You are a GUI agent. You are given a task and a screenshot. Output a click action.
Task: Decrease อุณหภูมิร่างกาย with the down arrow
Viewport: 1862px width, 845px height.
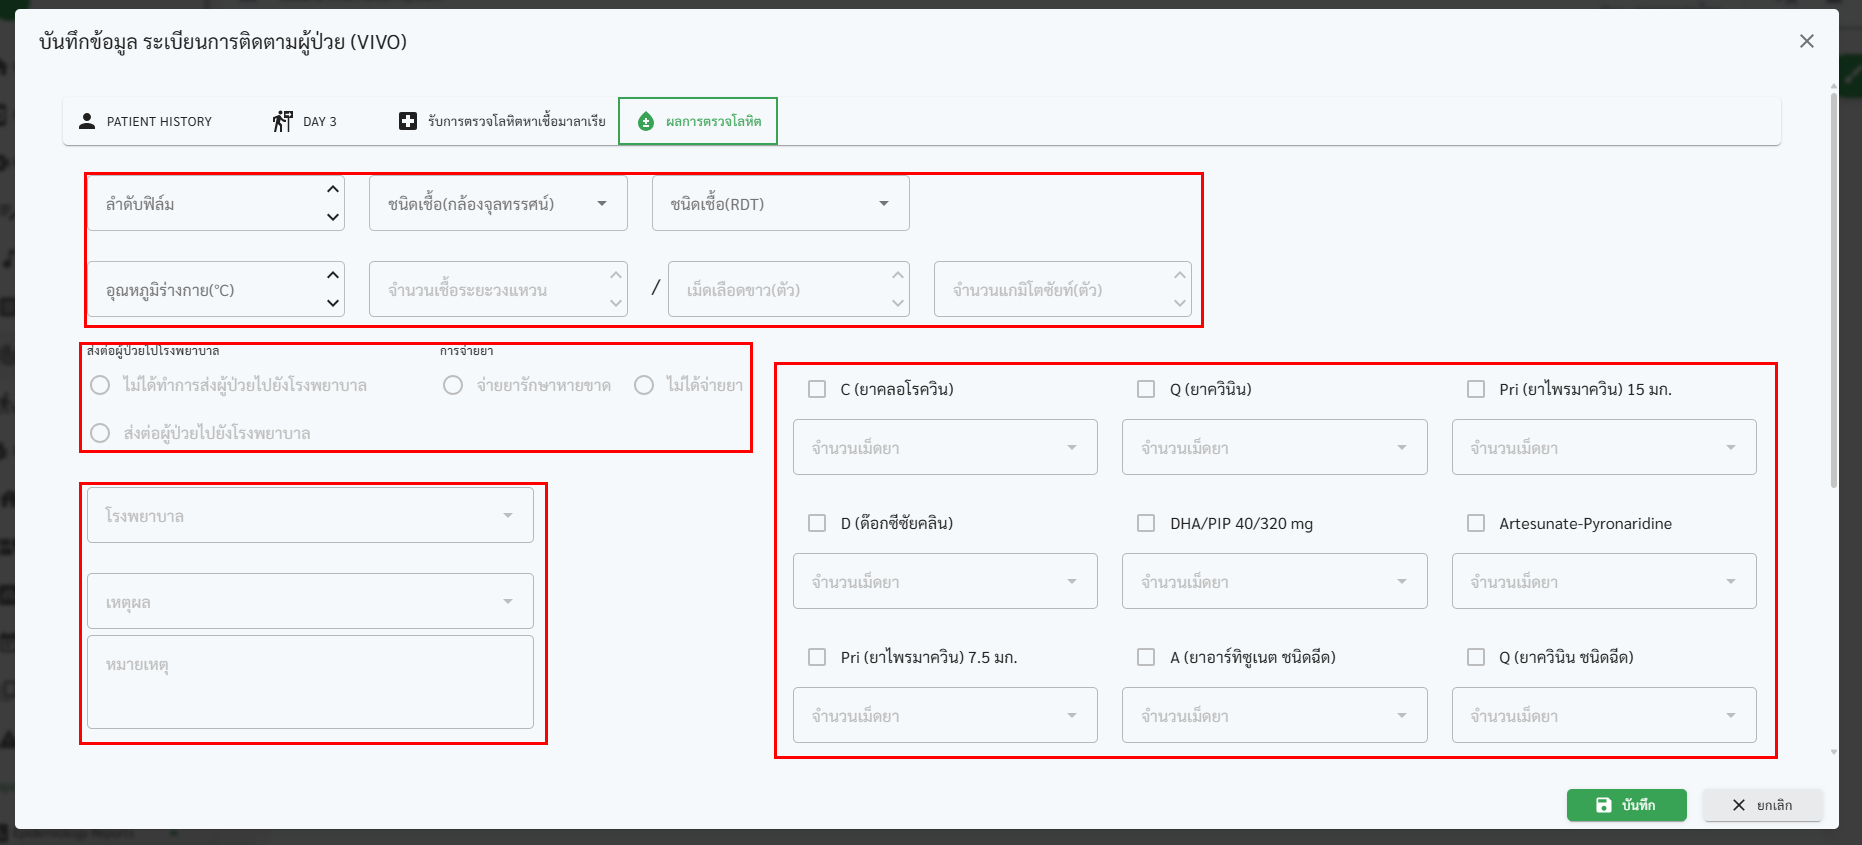click(x=333, y=303)
